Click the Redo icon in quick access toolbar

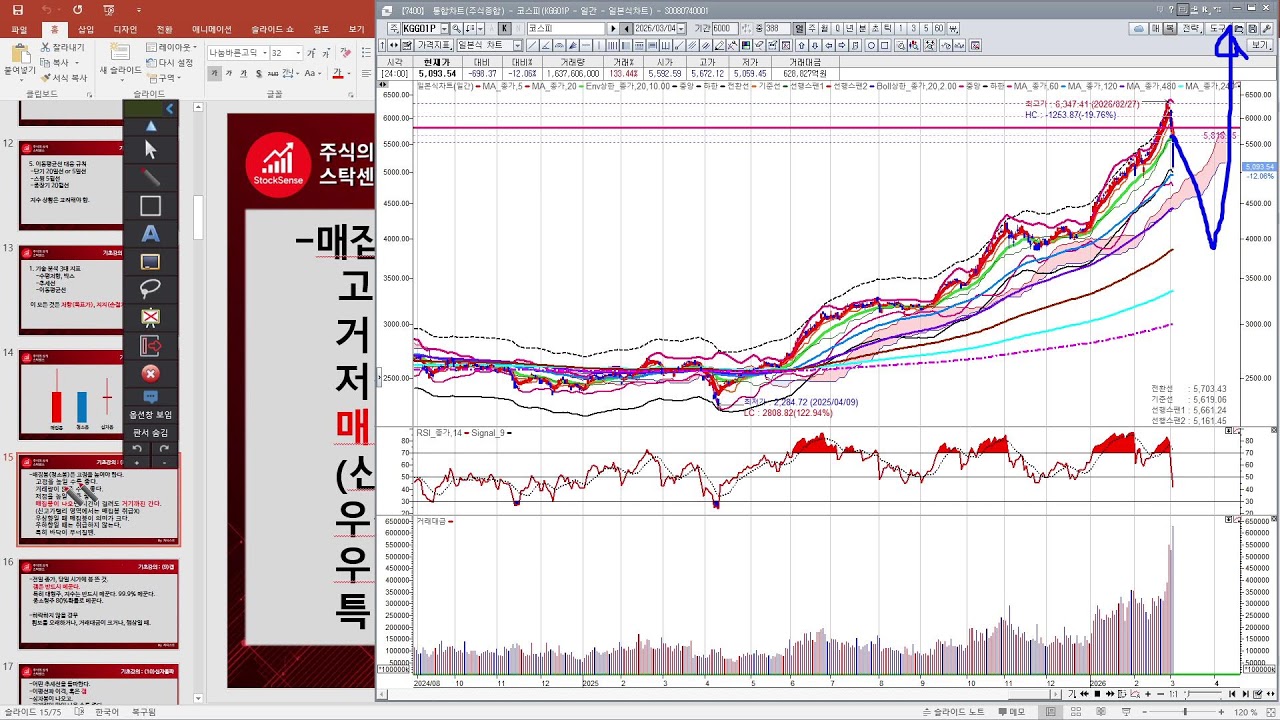coord(78,10)
